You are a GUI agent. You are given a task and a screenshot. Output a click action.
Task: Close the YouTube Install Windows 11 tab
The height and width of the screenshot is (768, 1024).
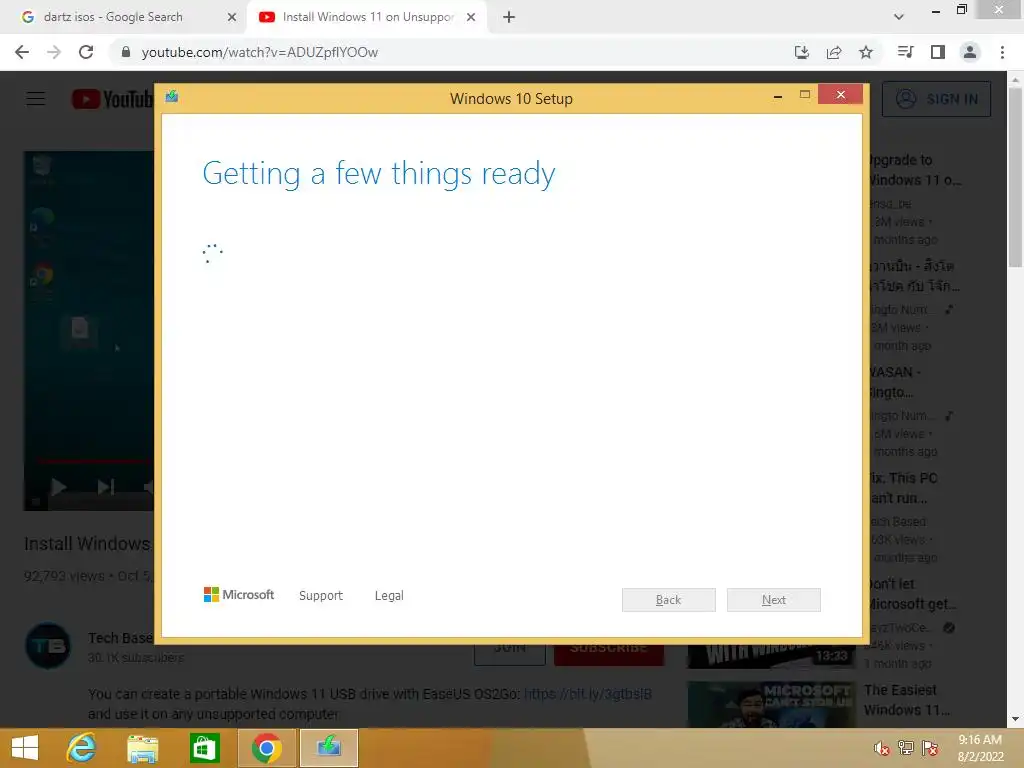click(x=471, y=17)
